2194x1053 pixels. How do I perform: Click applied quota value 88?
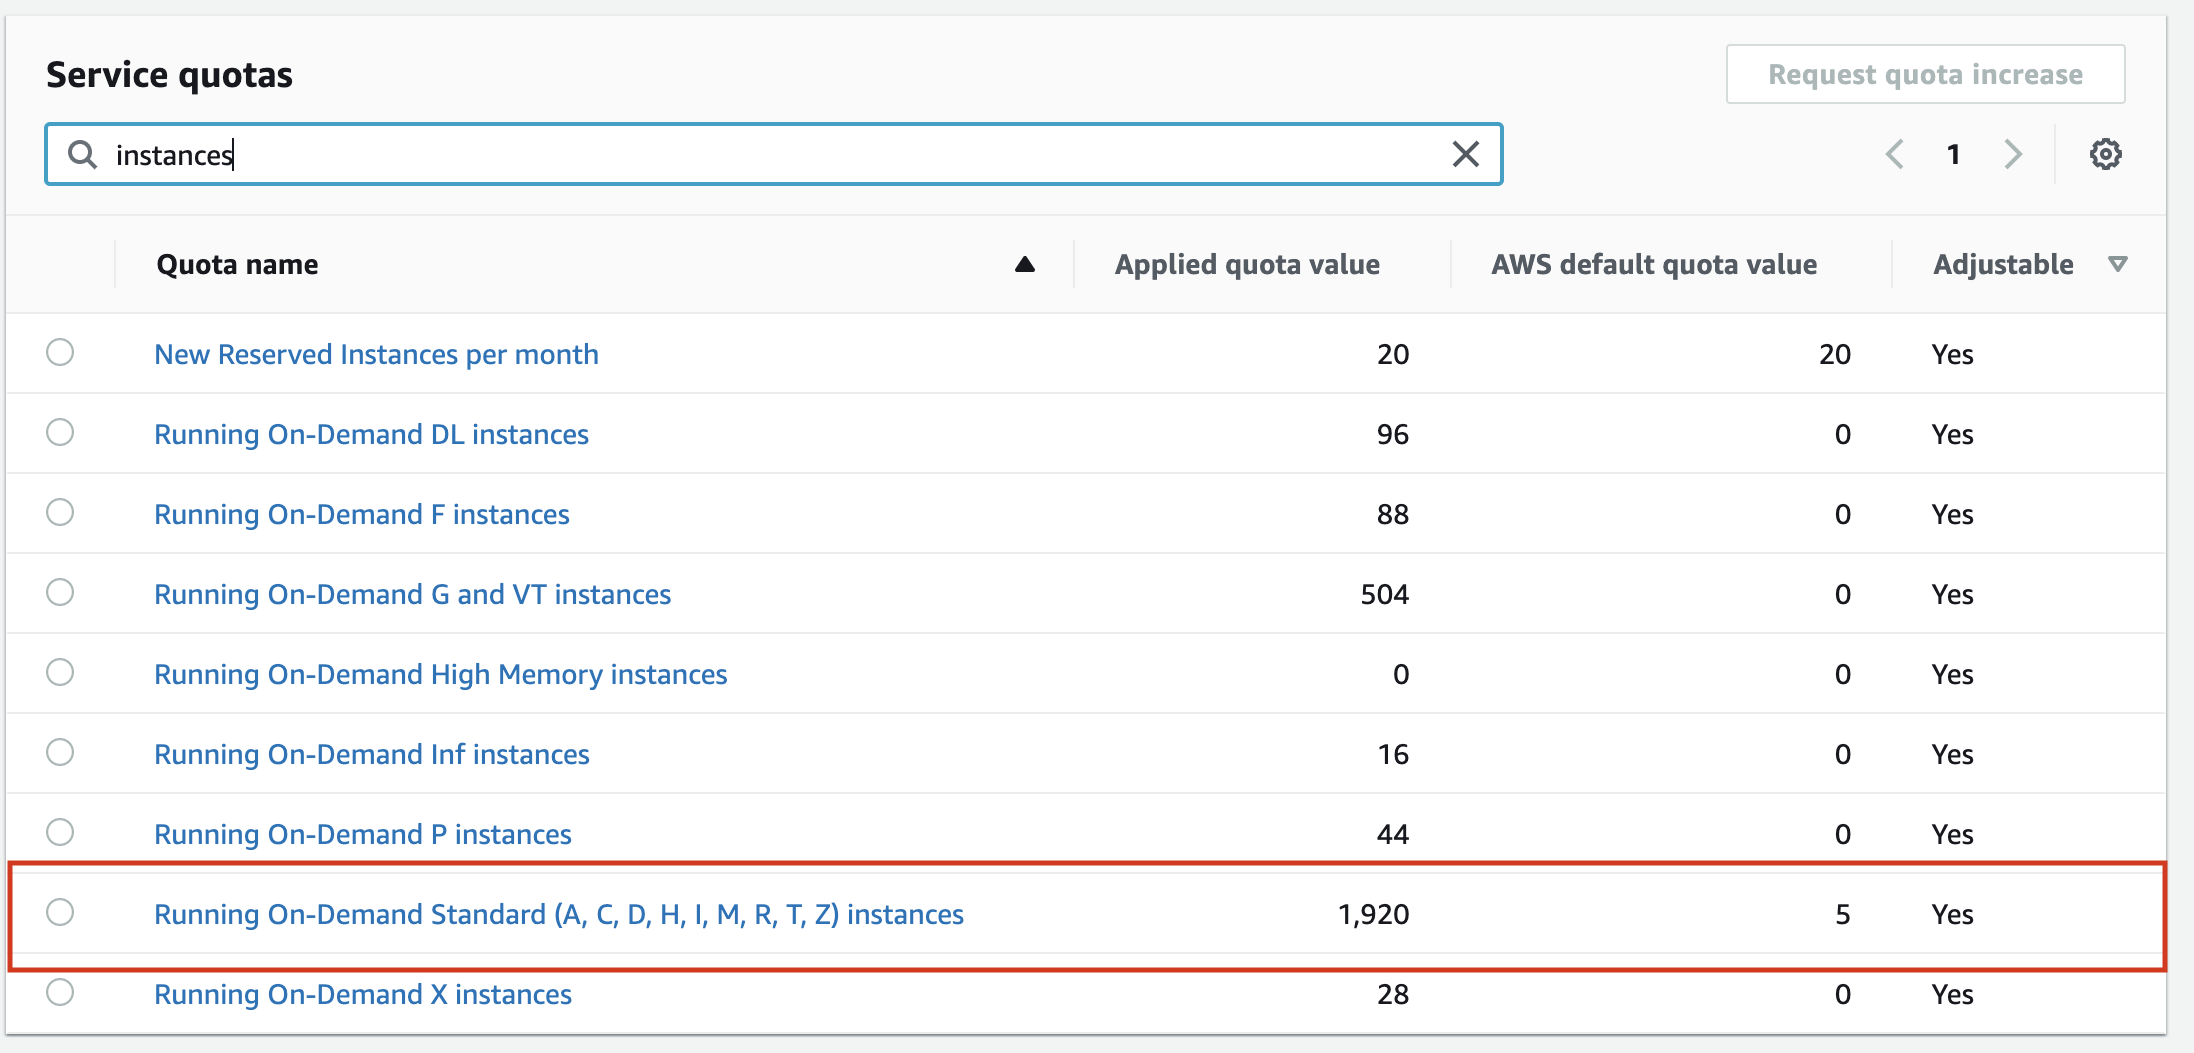coord(1392,515)
